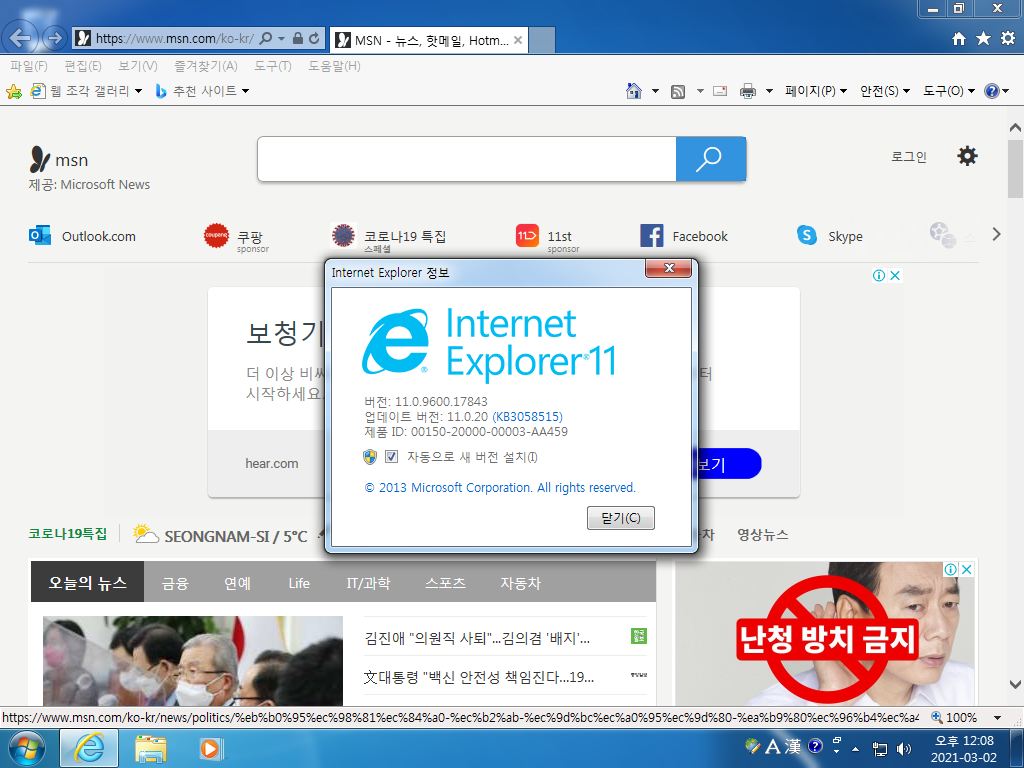
Task: Click SEONGNAM-SI / 5°C weather
Action: [221, 536]
